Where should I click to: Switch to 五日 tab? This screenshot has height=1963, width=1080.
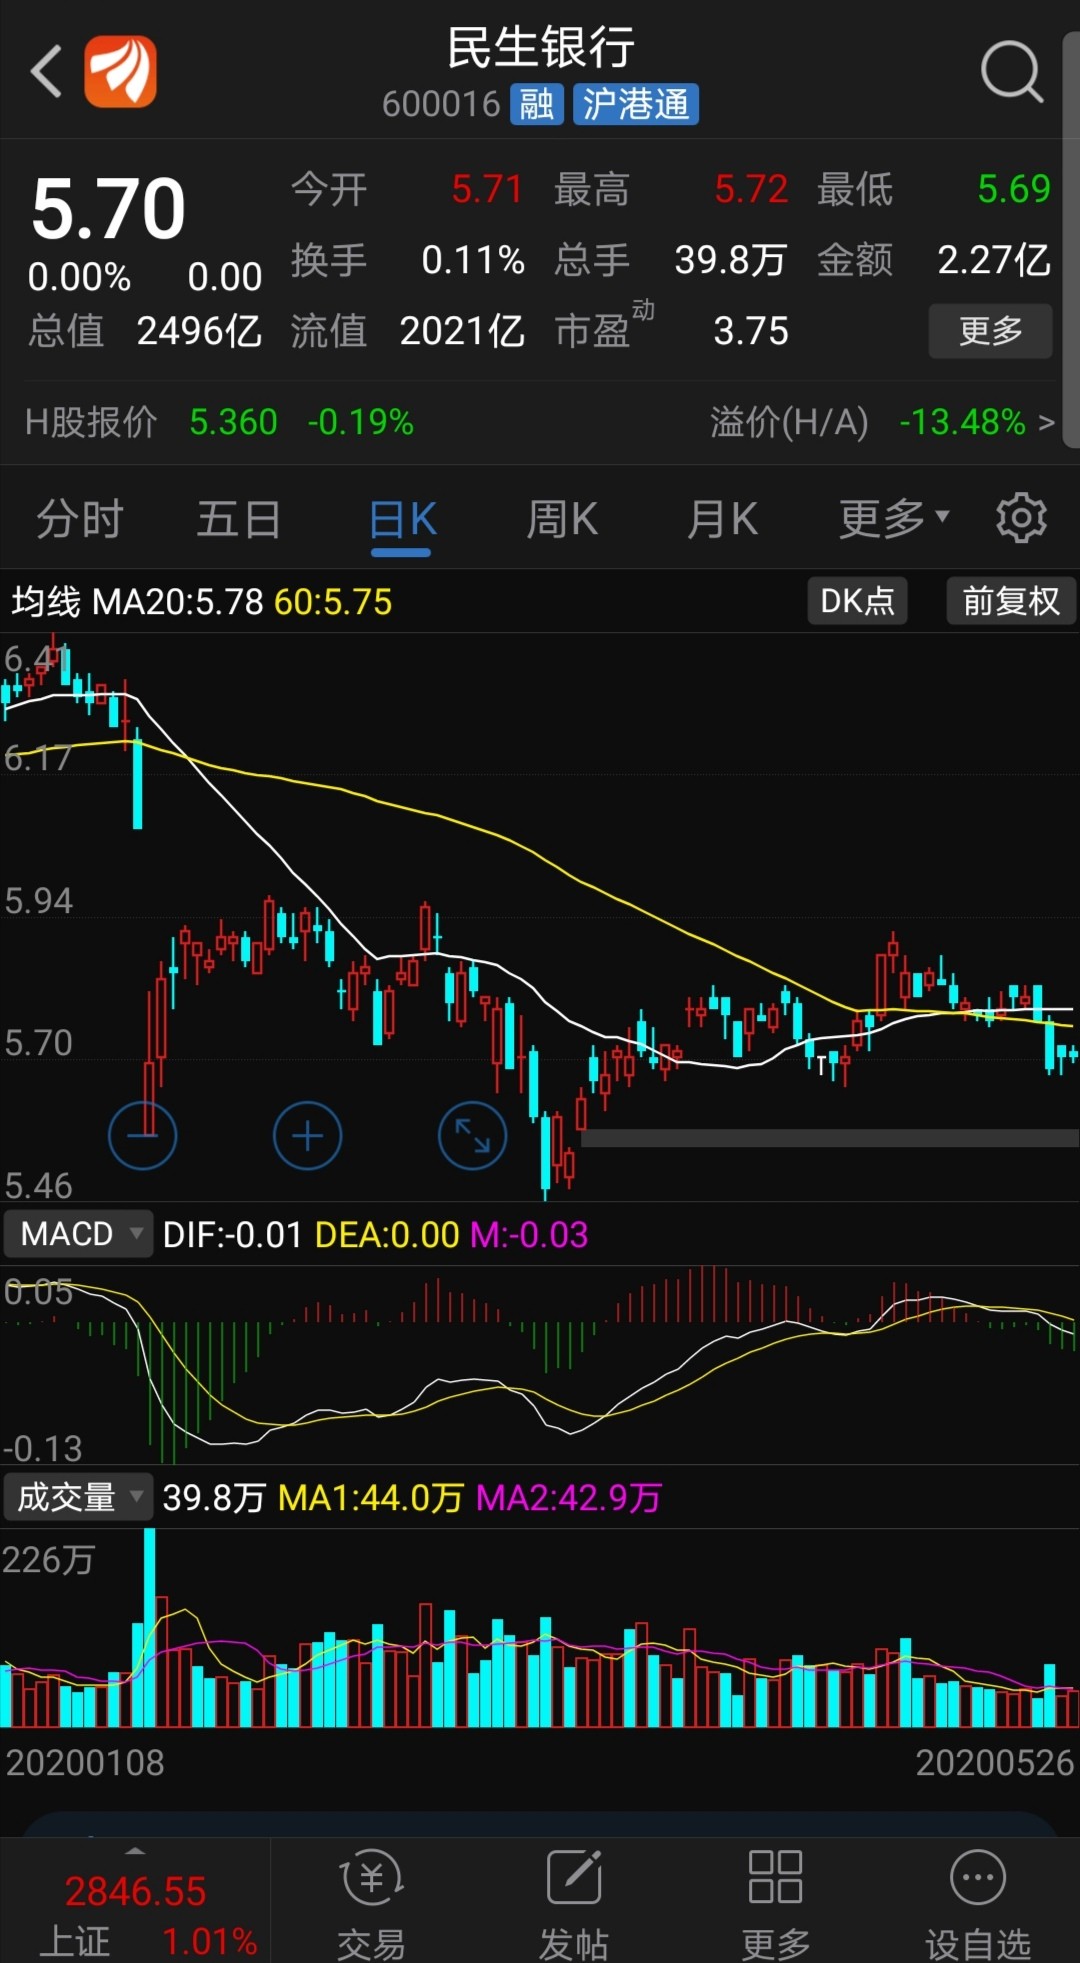(x=239, y=520)
